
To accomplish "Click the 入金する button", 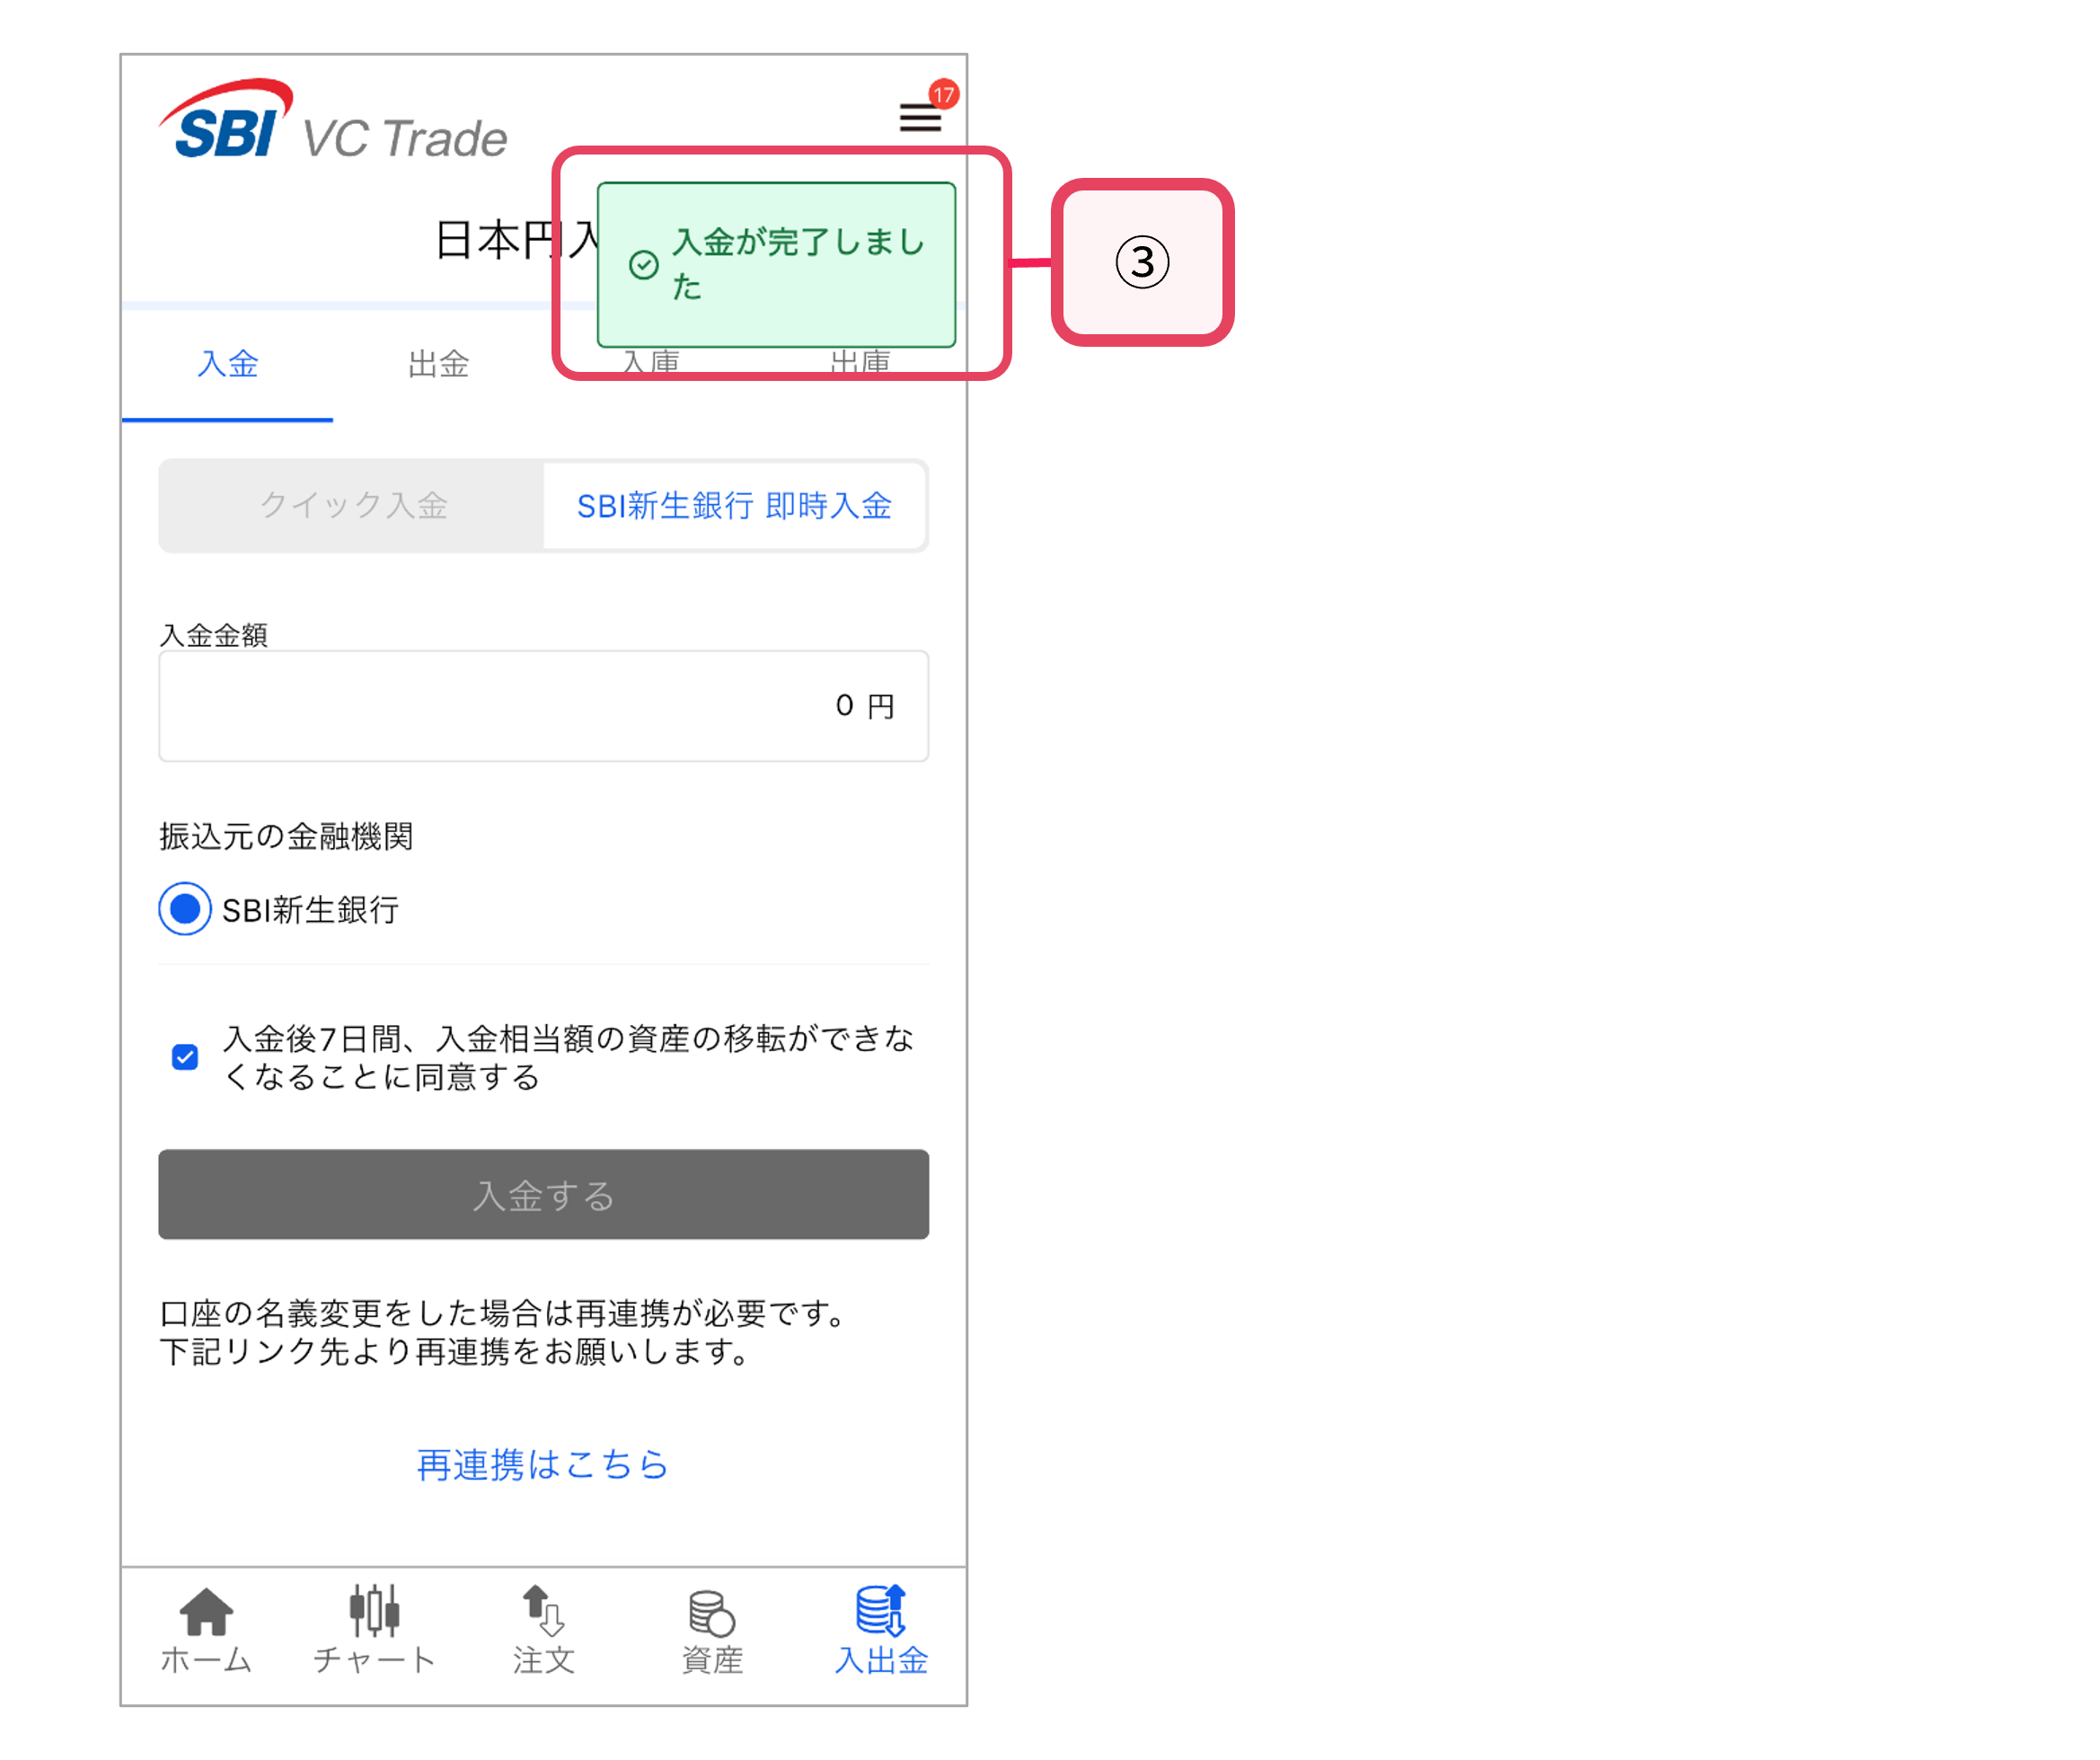I will tap(543, 1195).
